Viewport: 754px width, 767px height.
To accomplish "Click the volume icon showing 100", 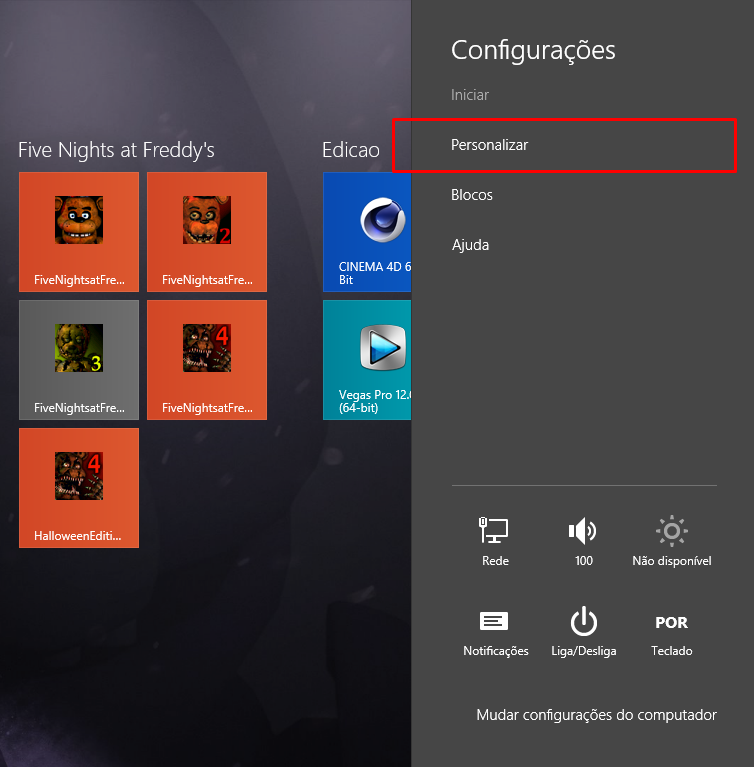I will point(583,541).
